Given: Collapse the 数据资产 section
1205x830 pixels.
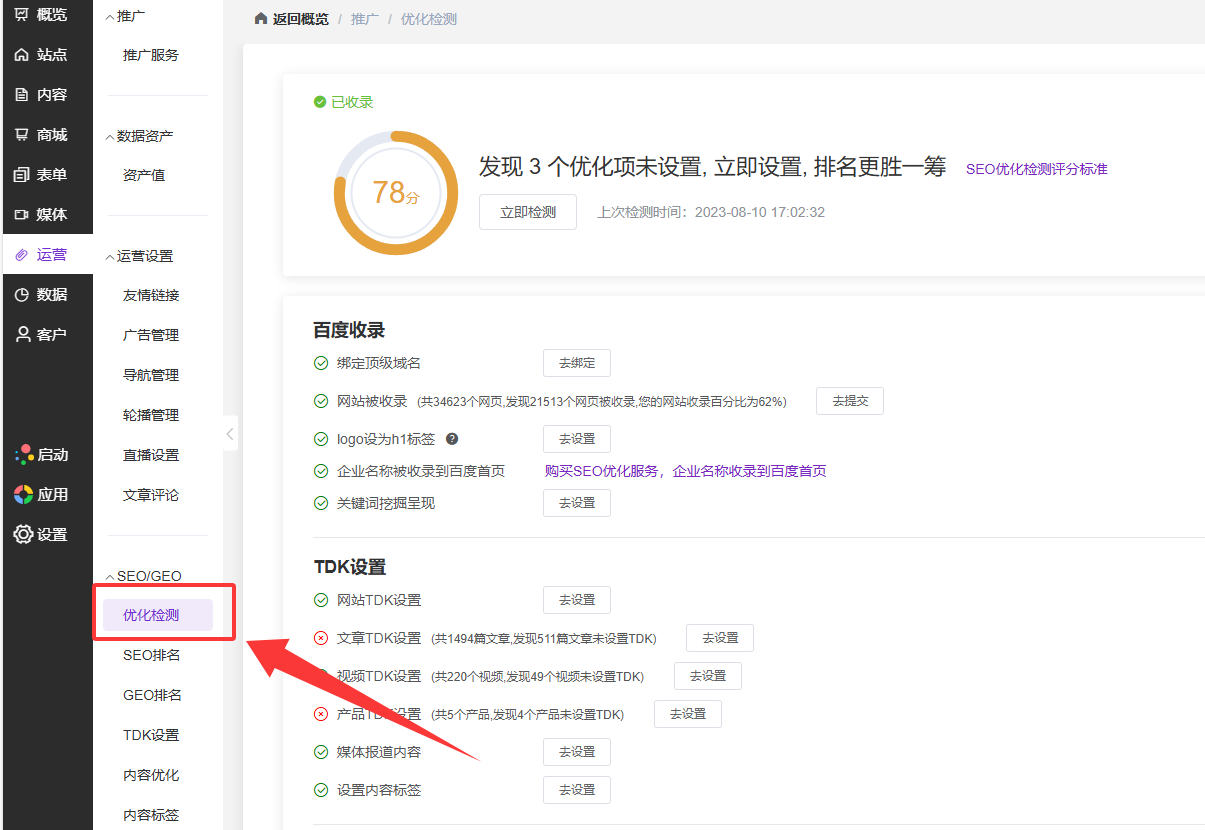Looking at the screenshot, I should pyautogui.click(x=110, y=137).
